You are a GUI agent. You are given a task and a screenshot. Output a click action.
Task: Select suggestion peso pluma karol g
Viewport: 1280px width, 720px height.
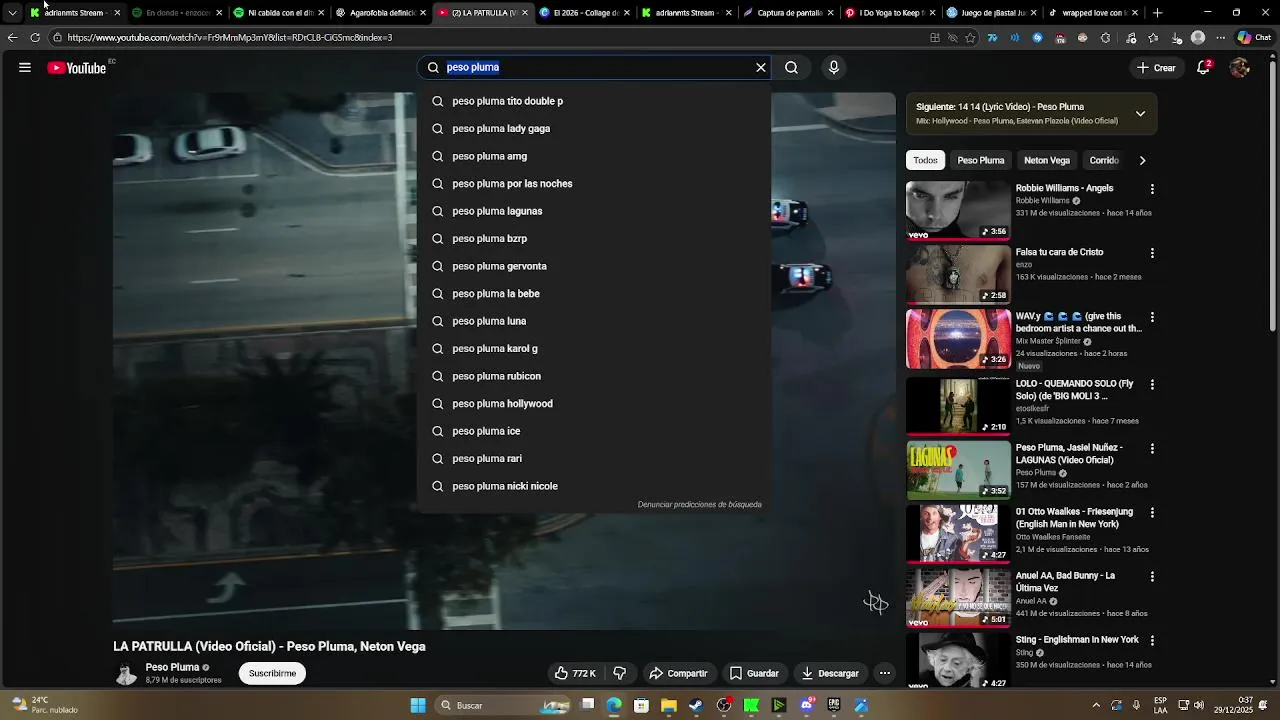coord(594,349)
